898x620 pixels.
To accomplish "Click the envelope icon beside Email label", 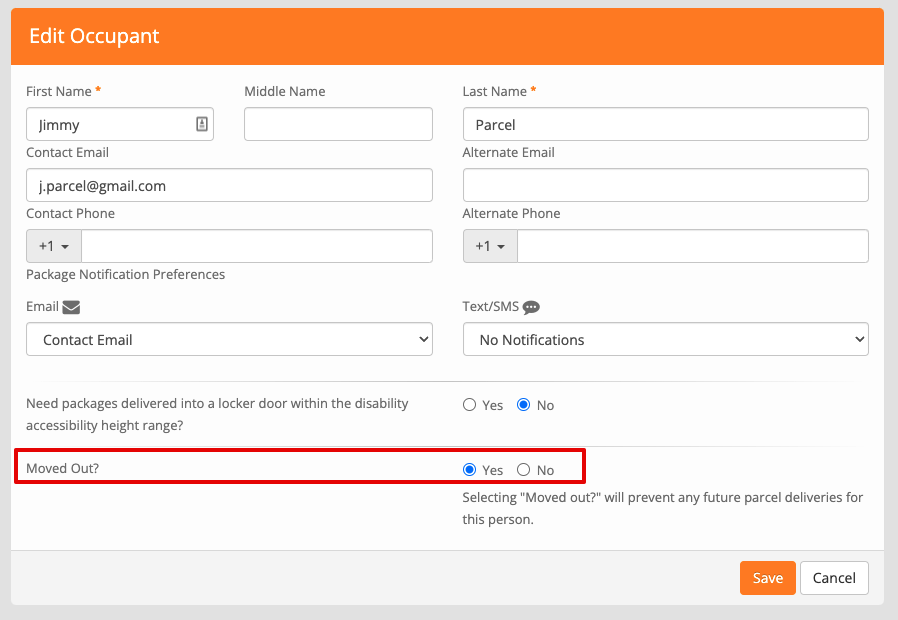I will coord(71,307).
